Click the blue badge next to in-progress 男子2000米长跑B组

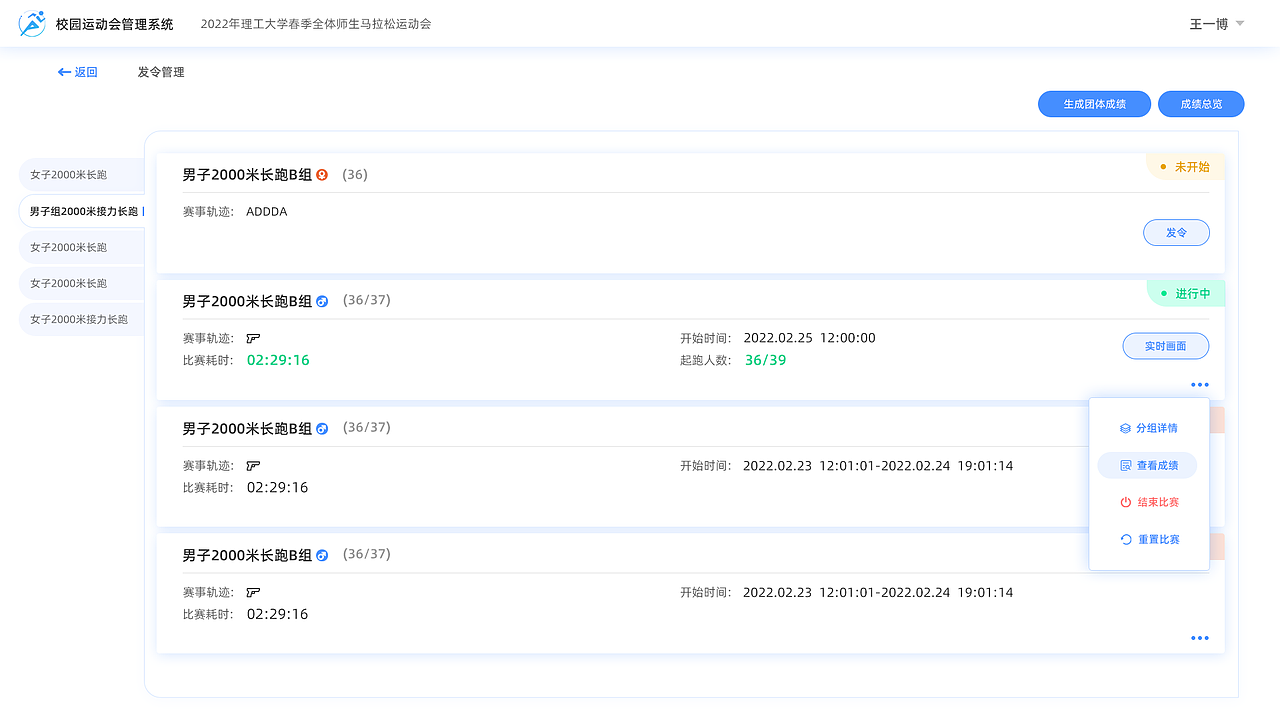tap(321, 300)
